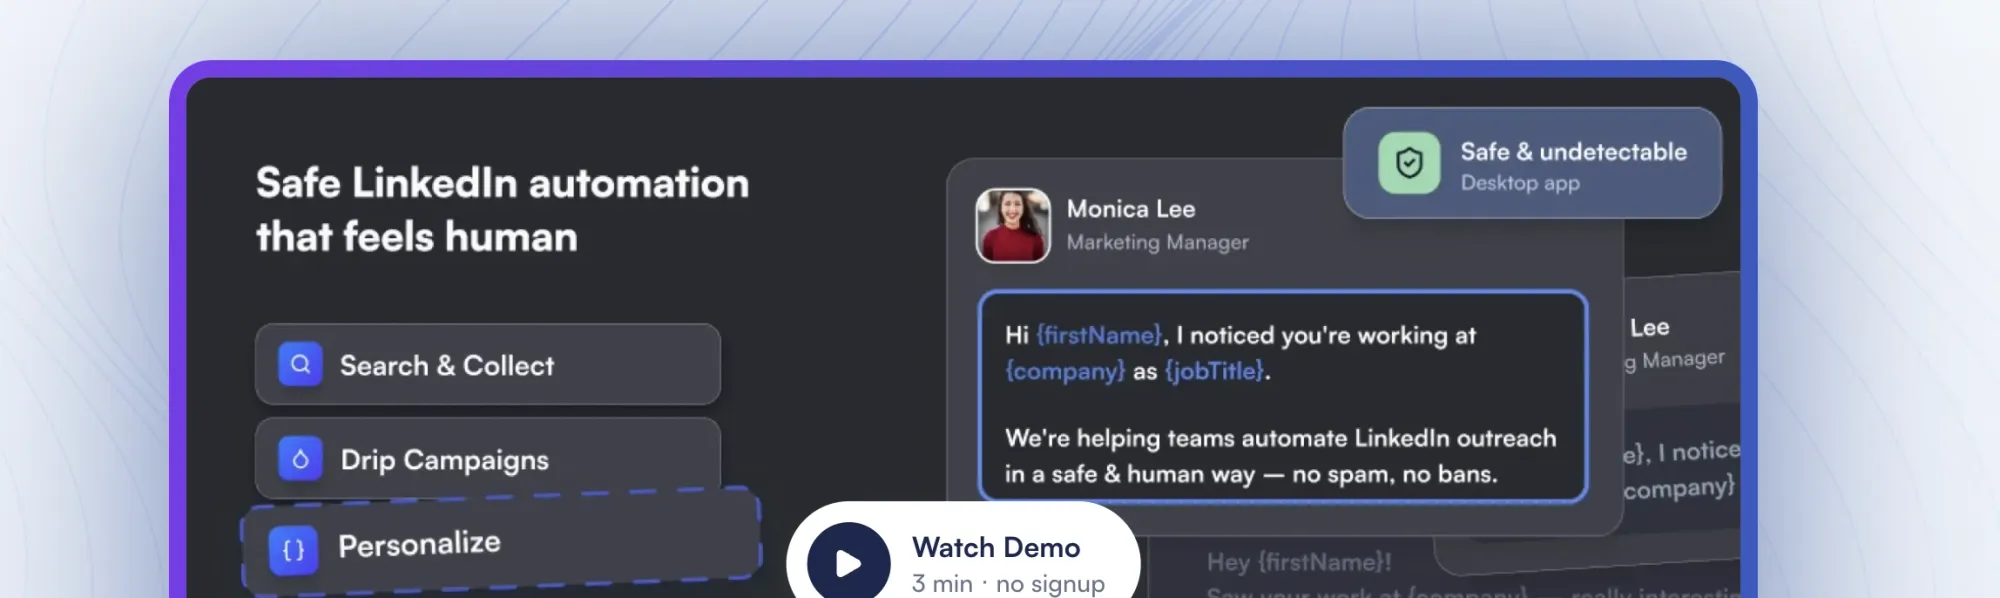Play the Watch Demo video
Screen dimensions: 2000x598
pyautogui.click(x=849, y=563)
